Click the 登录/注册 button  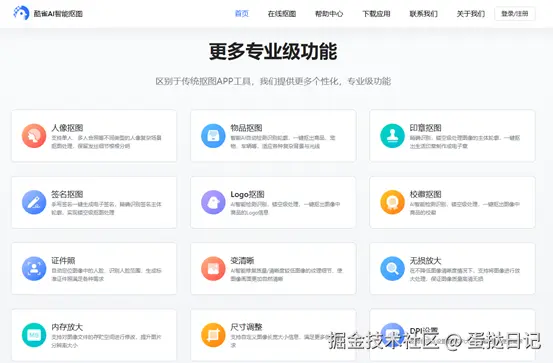click(x=515, y=14)
